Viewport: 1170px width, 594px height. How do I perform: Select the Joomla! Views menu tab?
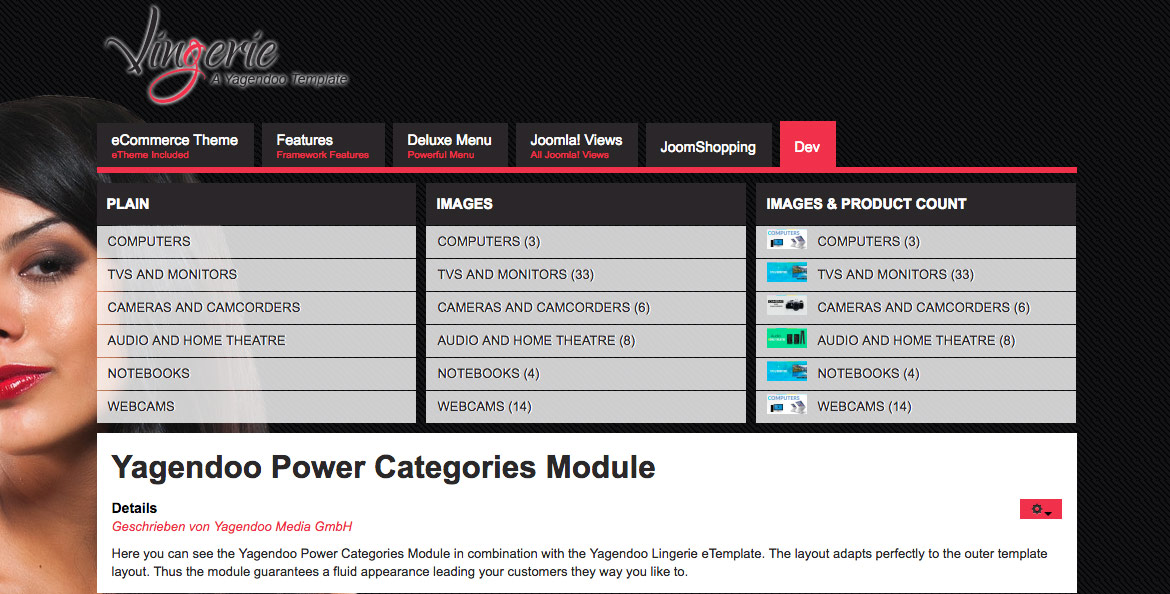click(577, 146)
